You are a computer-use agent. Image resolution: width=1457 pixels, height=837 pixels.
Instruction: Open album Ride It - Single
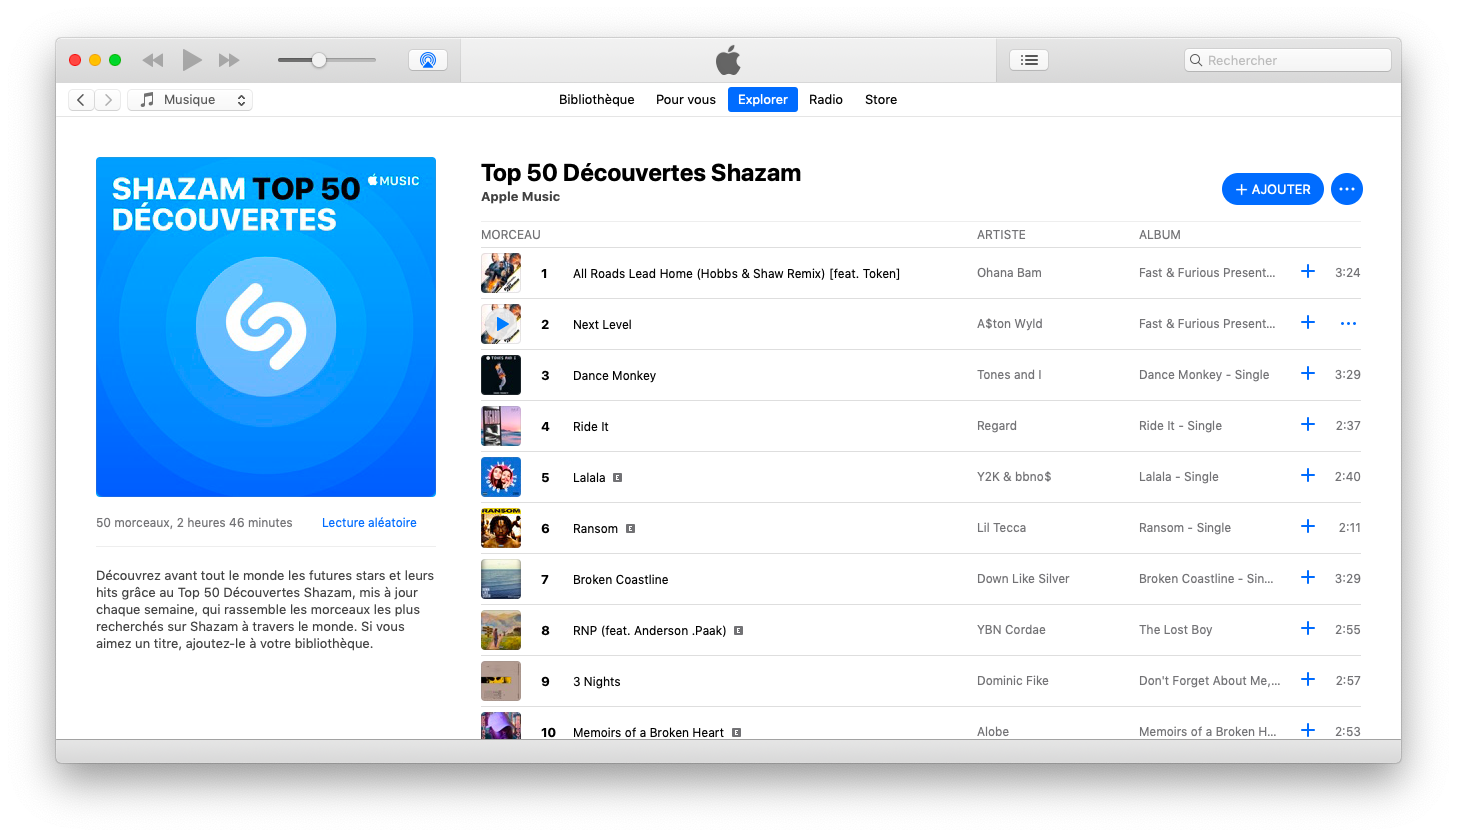pos(1180,426)
